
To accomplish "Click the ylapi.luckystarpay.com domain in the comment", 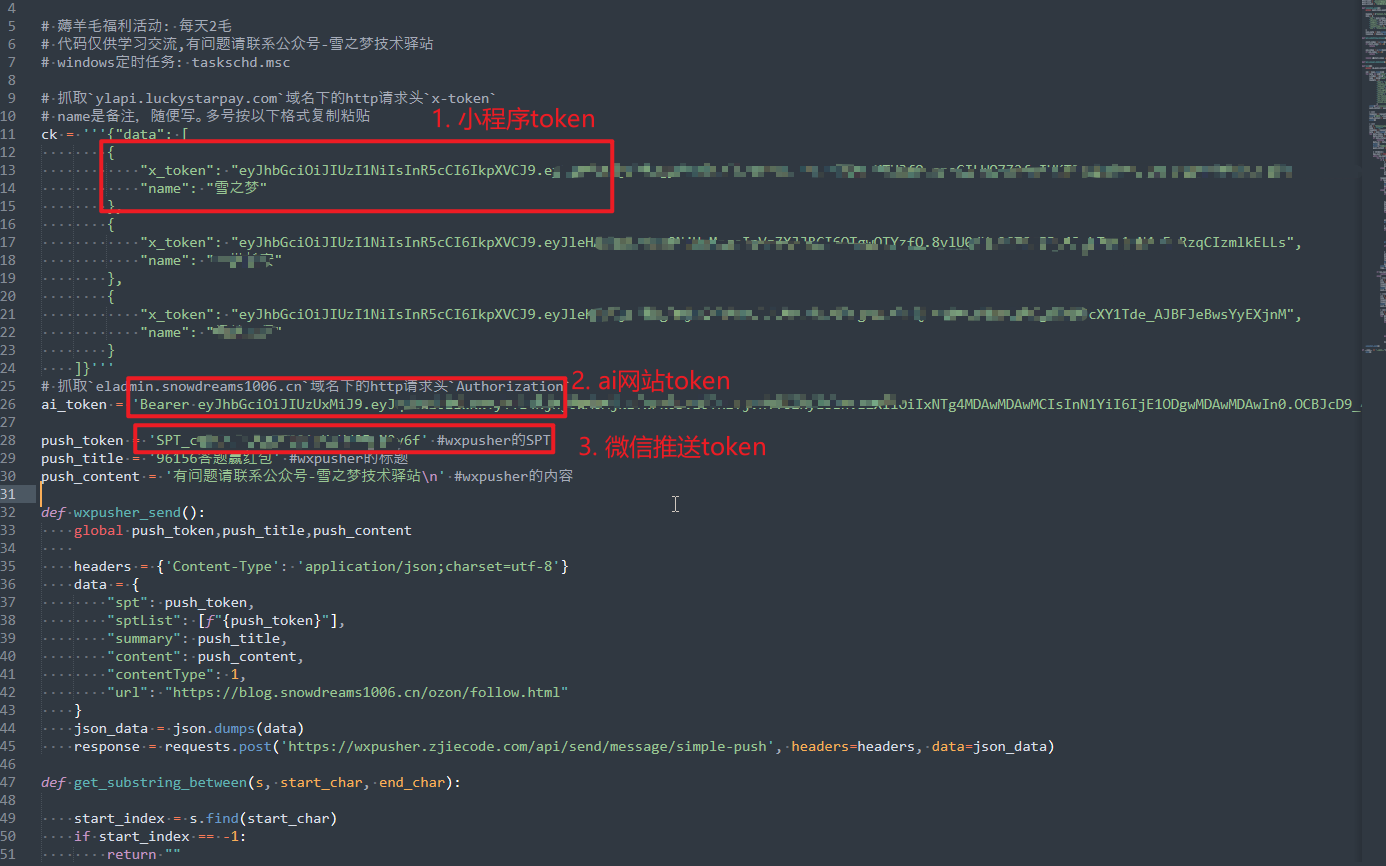I will [x=187, y=98].
